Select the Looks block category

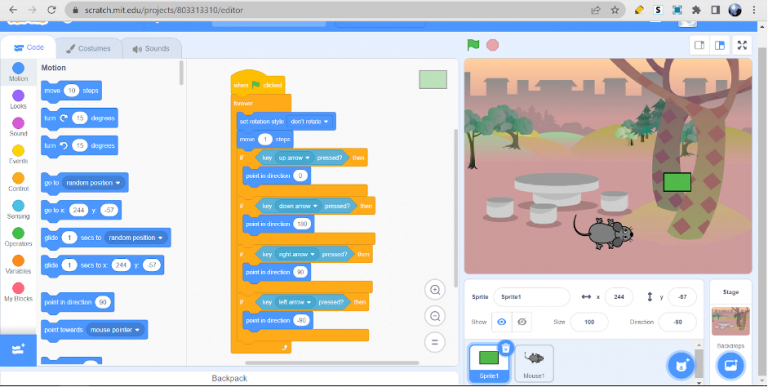(18, 99)
